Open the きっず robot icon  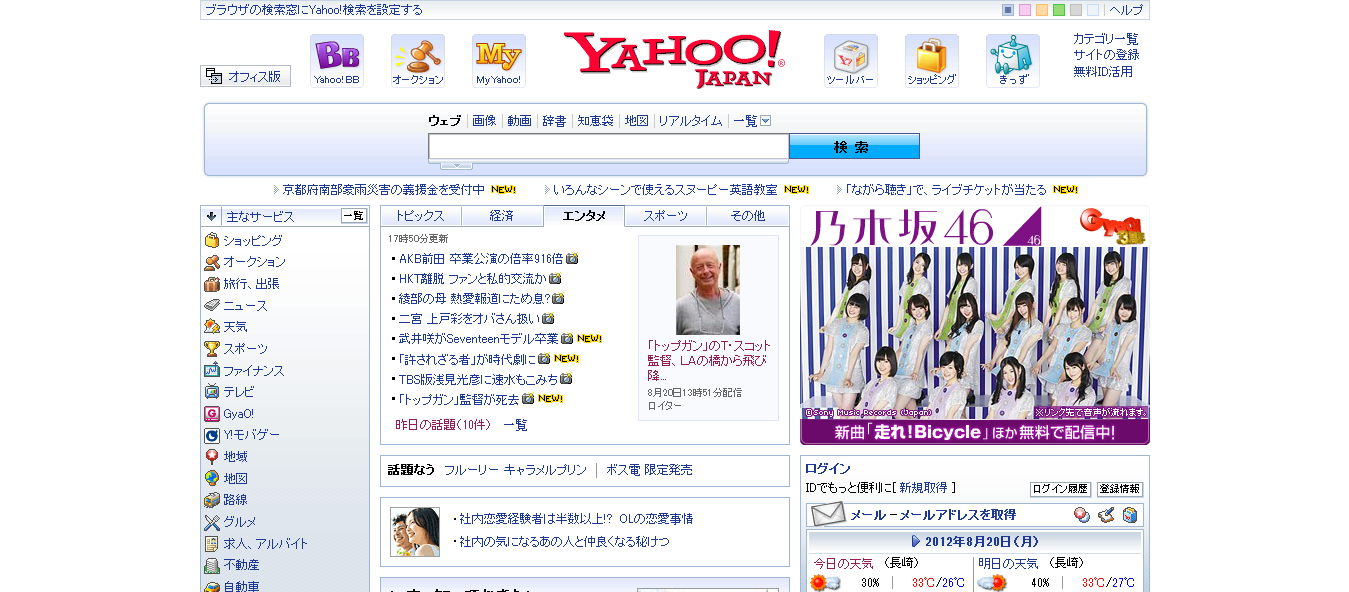tap(1013, 61)
